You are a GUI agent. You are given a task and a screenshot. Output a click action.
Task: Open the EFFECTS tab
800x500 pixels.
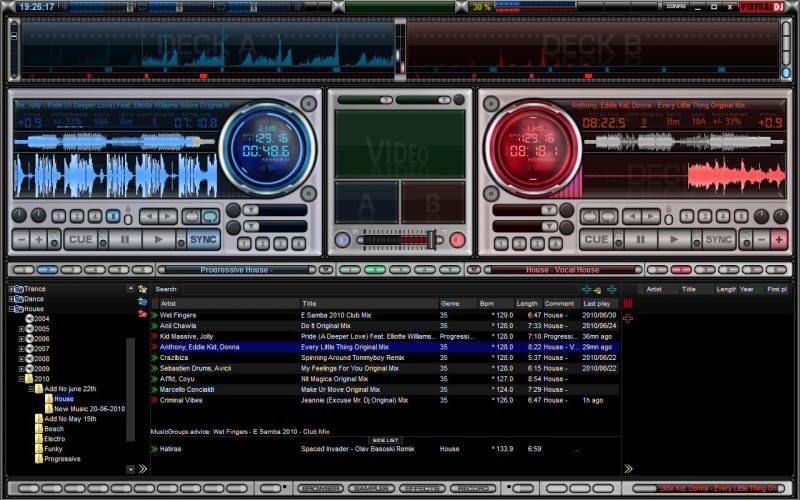(x=422, y=488)
